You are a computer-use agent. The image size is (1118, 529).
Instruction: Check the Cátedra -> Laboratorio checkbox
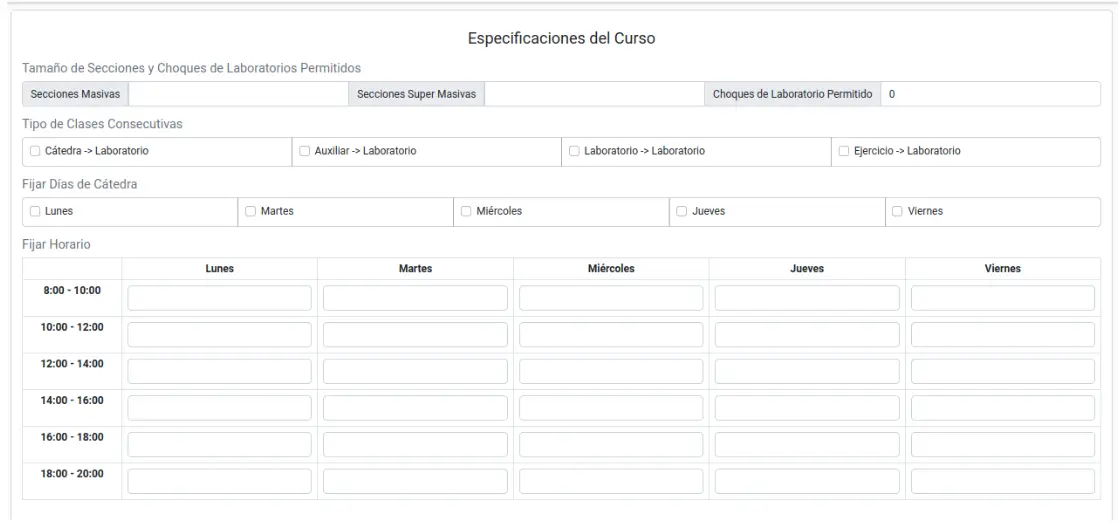pos(35,151)
